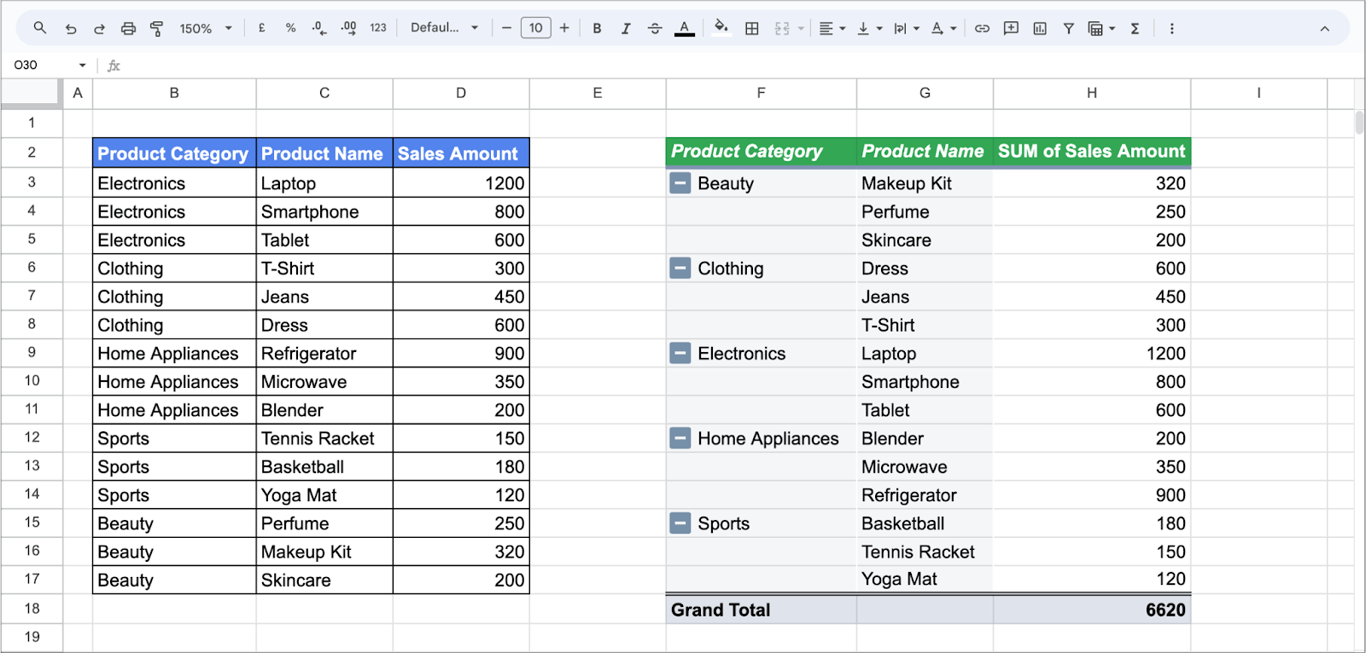The width and height of the screenshot is (1366, 653).
Task: Open the search menus magnifier tool
Action: (x=40, y=28)
